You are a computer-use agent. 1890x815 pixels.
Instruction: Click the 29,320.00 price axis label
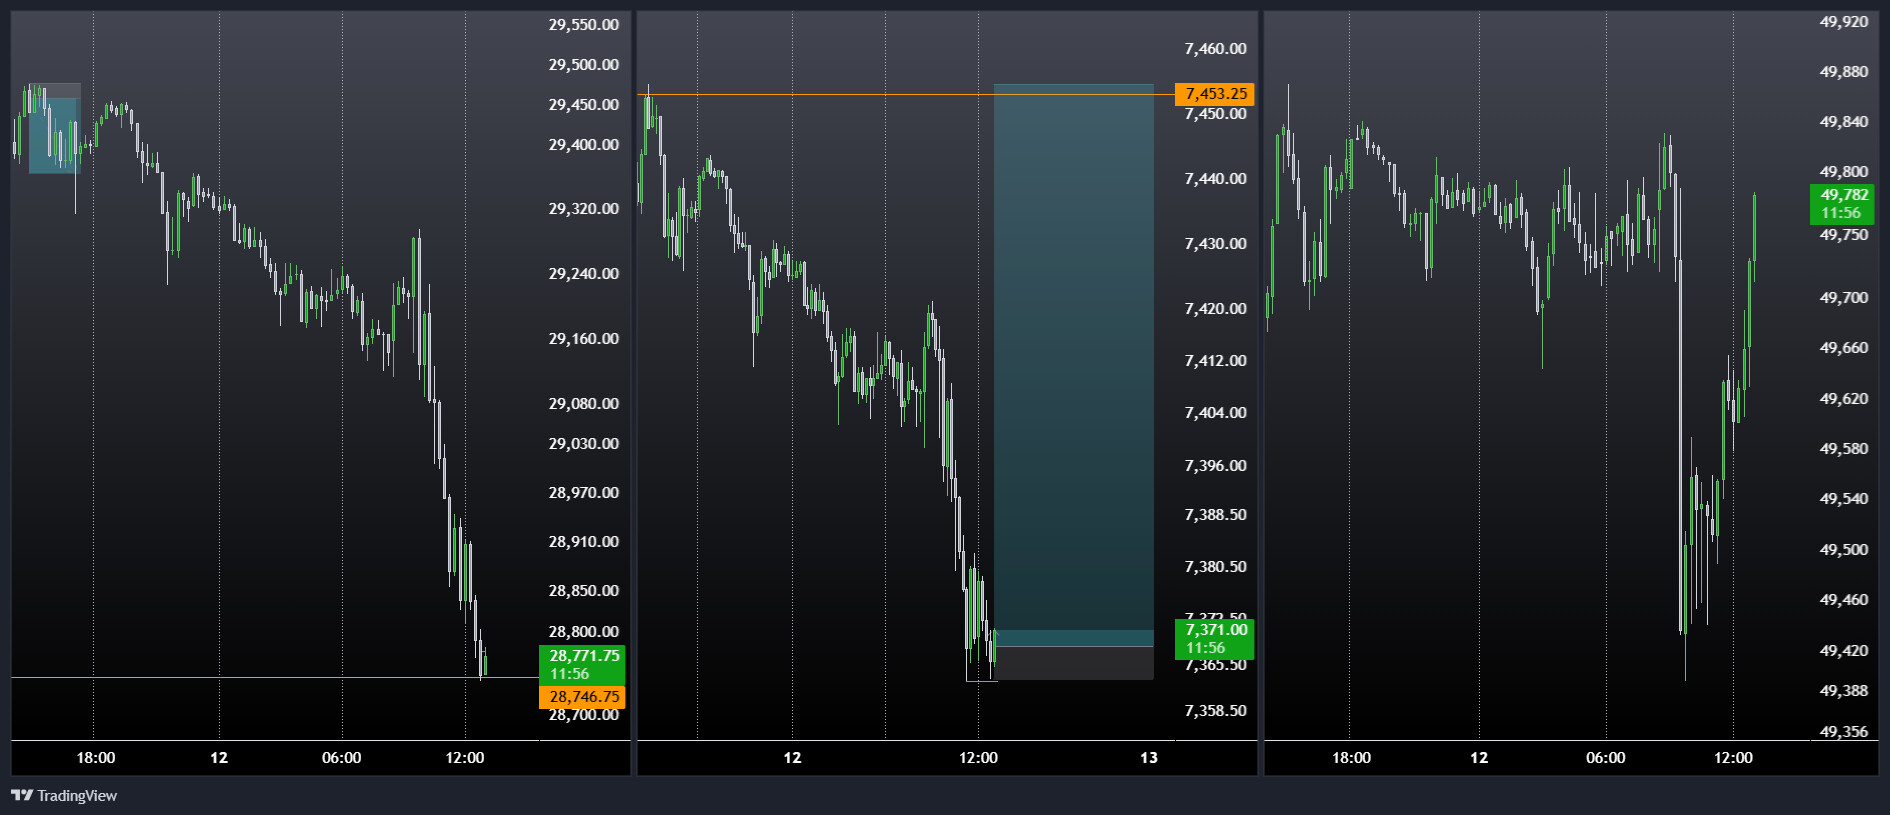(584, 208)
